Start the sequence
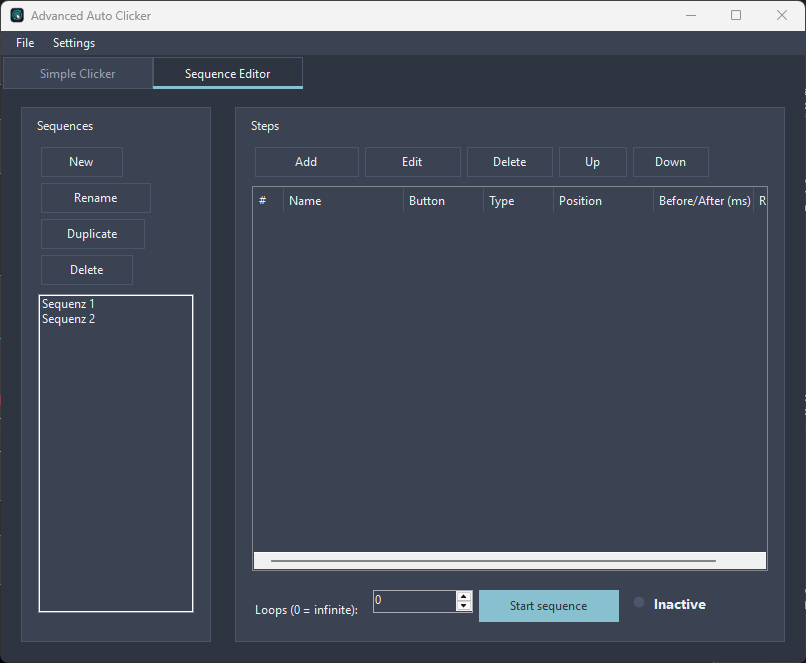 (x=548, y=606)
